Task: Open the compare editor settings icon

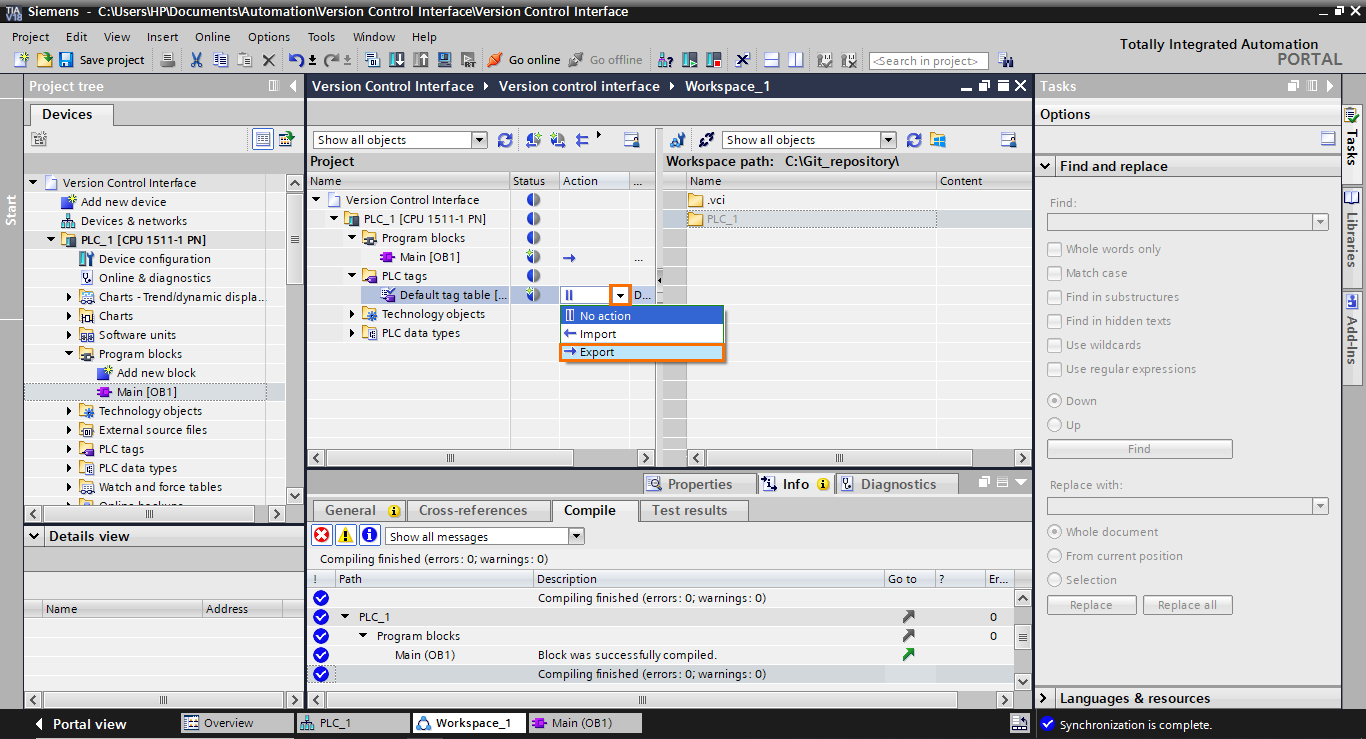Action: 630,139
